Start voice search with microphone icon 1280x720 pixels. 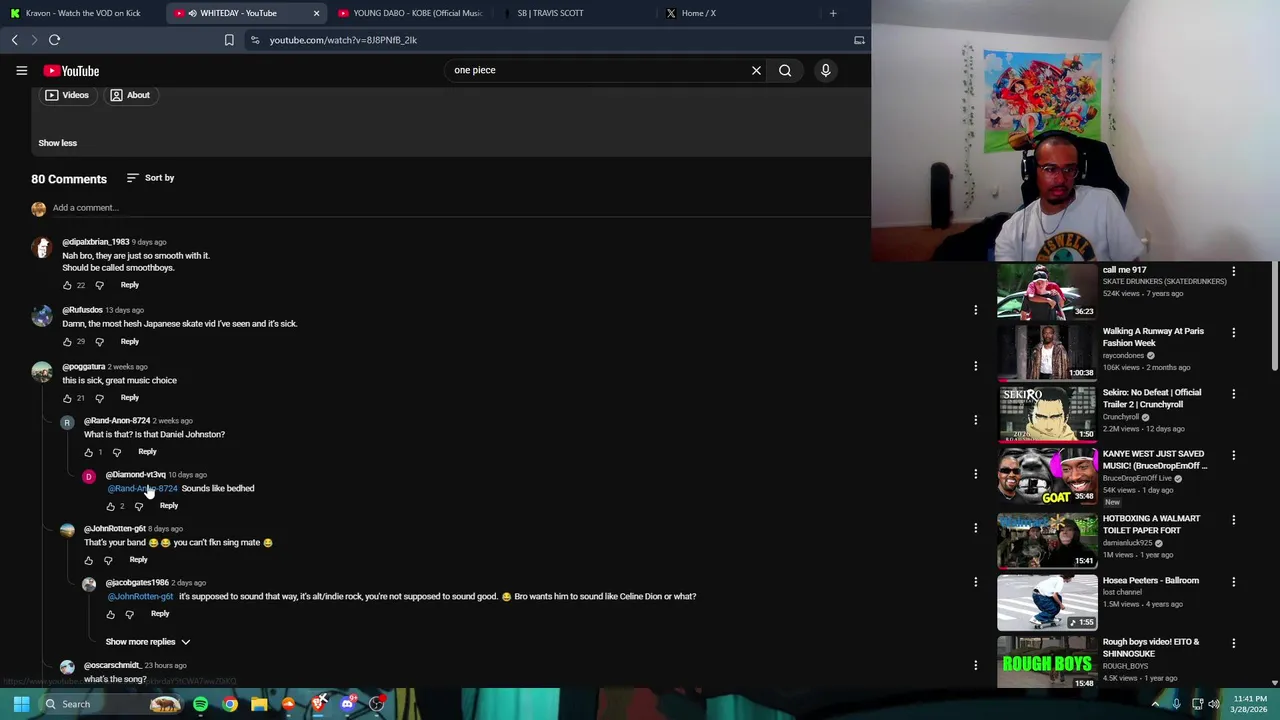pos(825,70)
